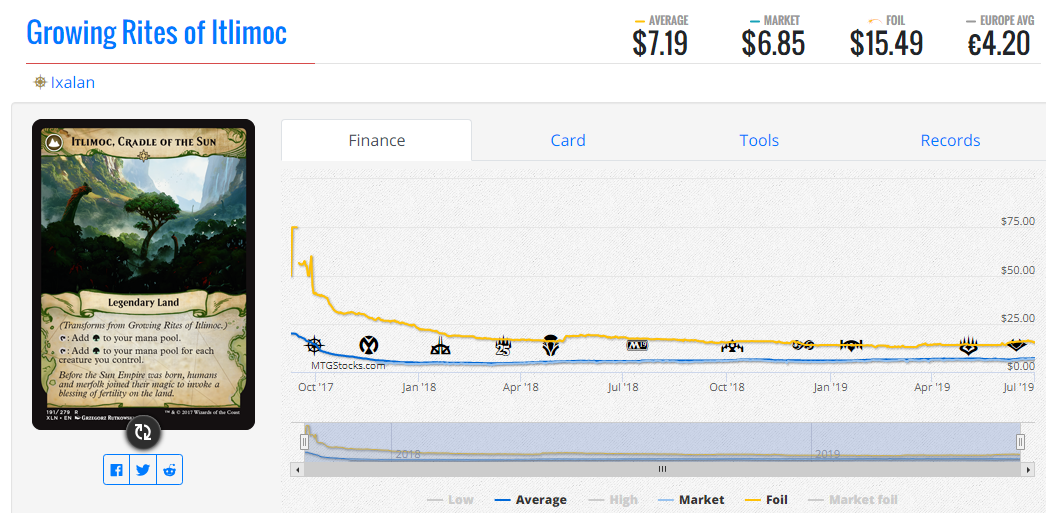Click the navigator scrollbar left arrow
The height and width of the screenshot is (513, 1046).
coord(298,470)
